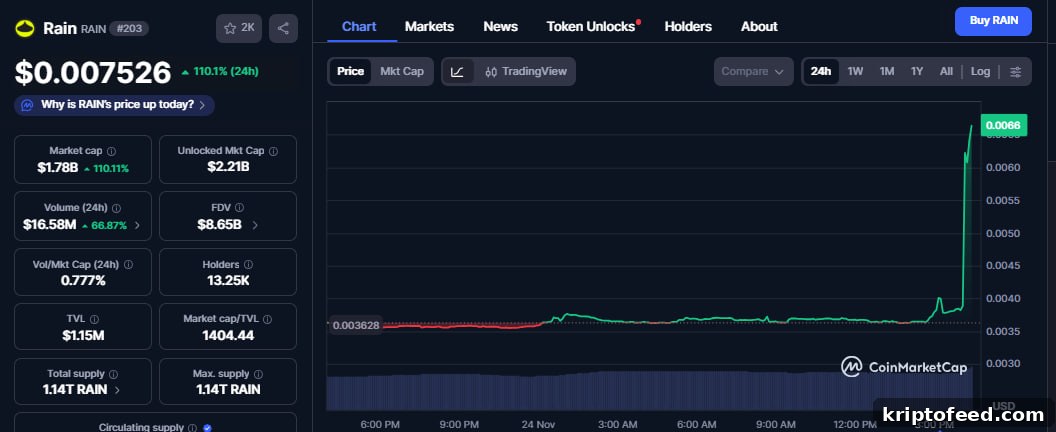Set chart range to All
Image resolution: width=1056 pixels, height=432 pixels.
tap(946, 71)
